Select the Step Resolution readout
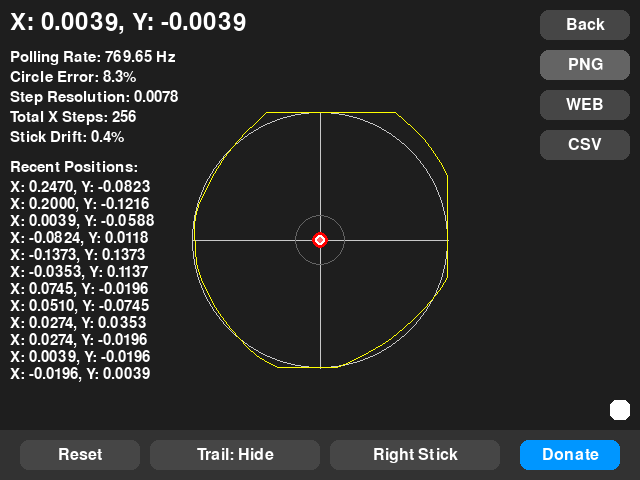Viewport: 640px width, 480px height. 94,97
